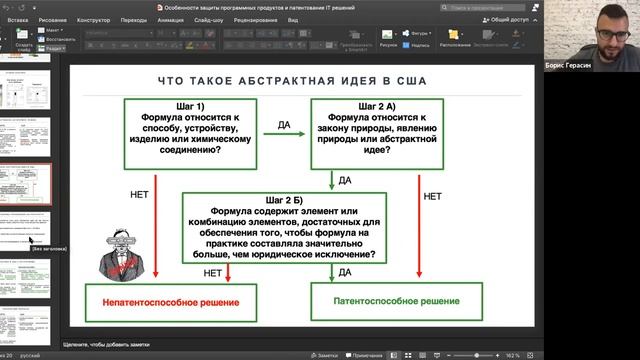Click the zoom in plus button
640x360 pixels.
pyautogui.click(x=497, y=356)
